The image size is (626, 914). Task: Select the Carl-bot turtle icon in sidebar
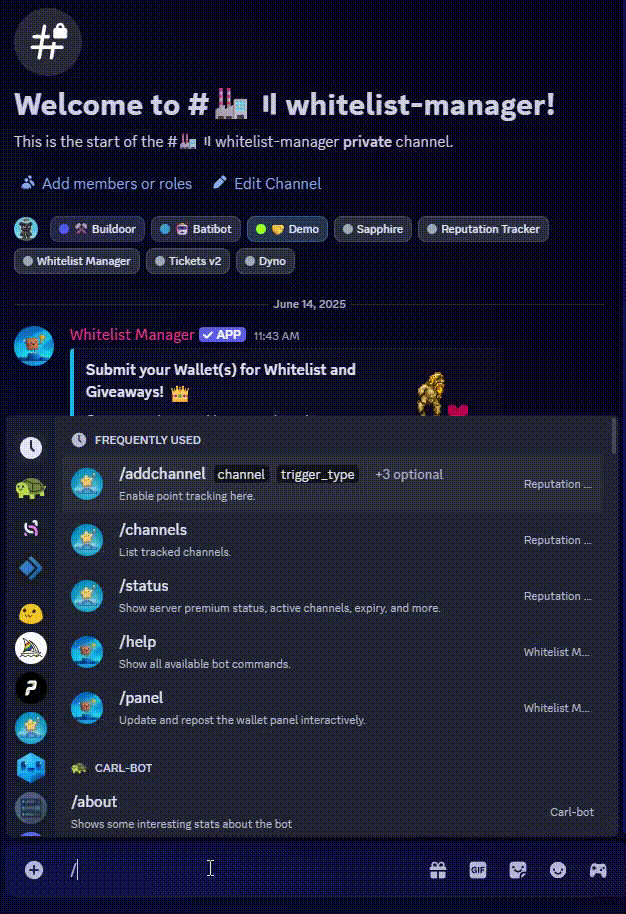coord(31,488)
